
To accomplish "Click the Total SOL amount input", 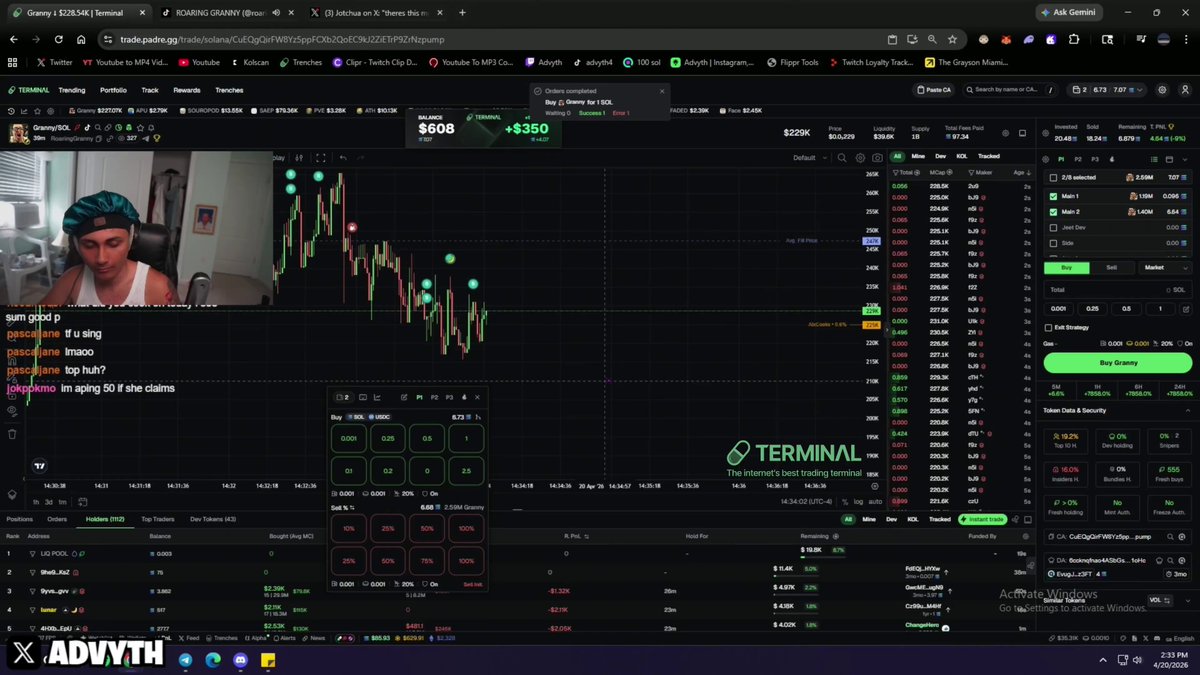I will (x=1118, y=289).
